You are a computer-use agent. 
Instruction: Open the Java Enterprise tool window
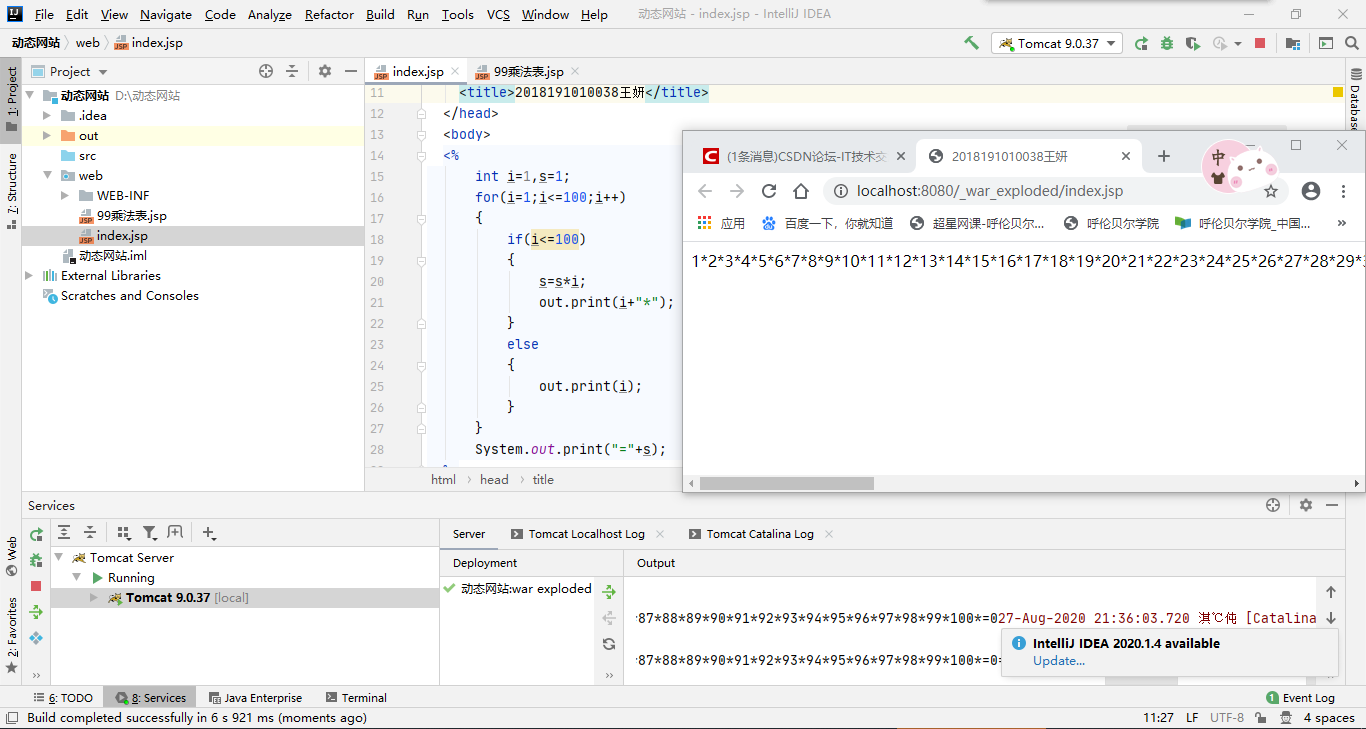click(255, 697)
